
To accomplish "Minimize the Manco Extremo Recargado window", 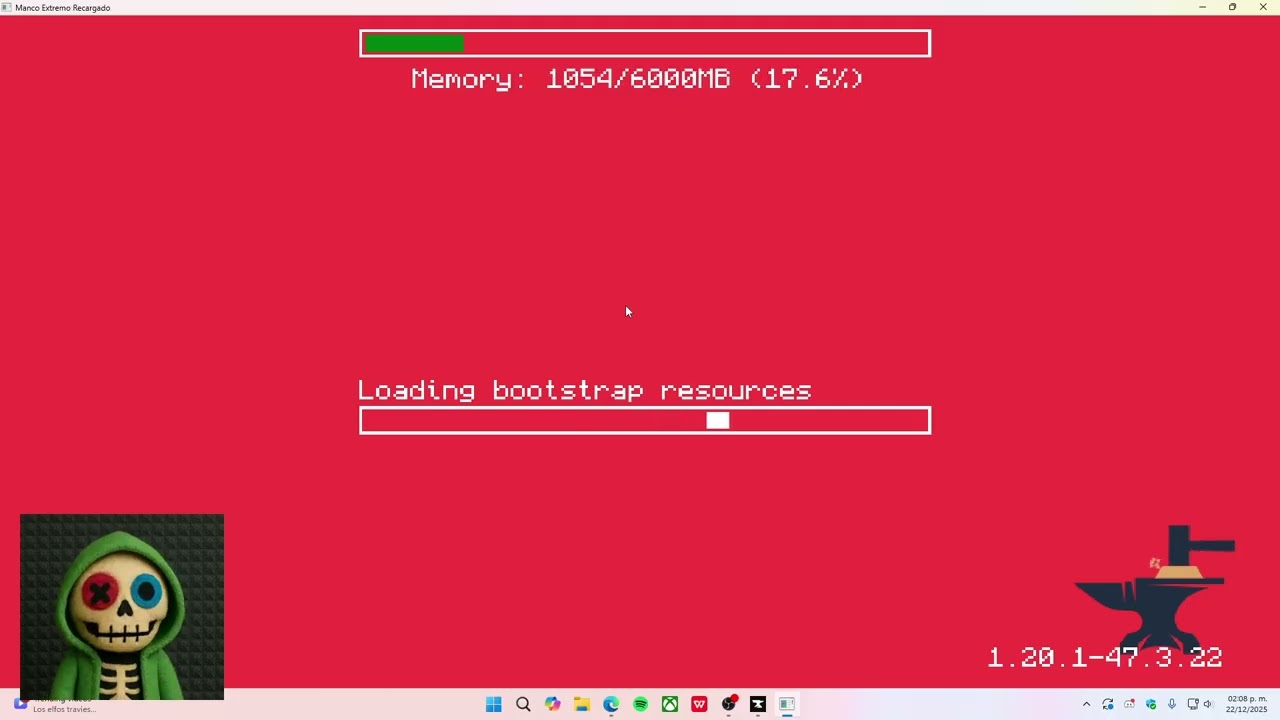I will pos(1202,7).
